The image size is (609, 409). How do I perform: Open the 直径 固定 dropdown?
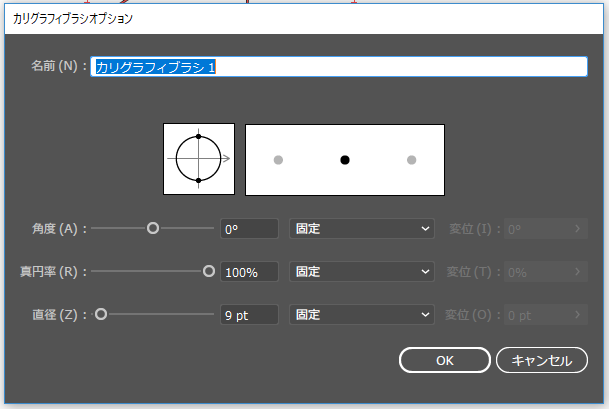[x=362, y=315]
